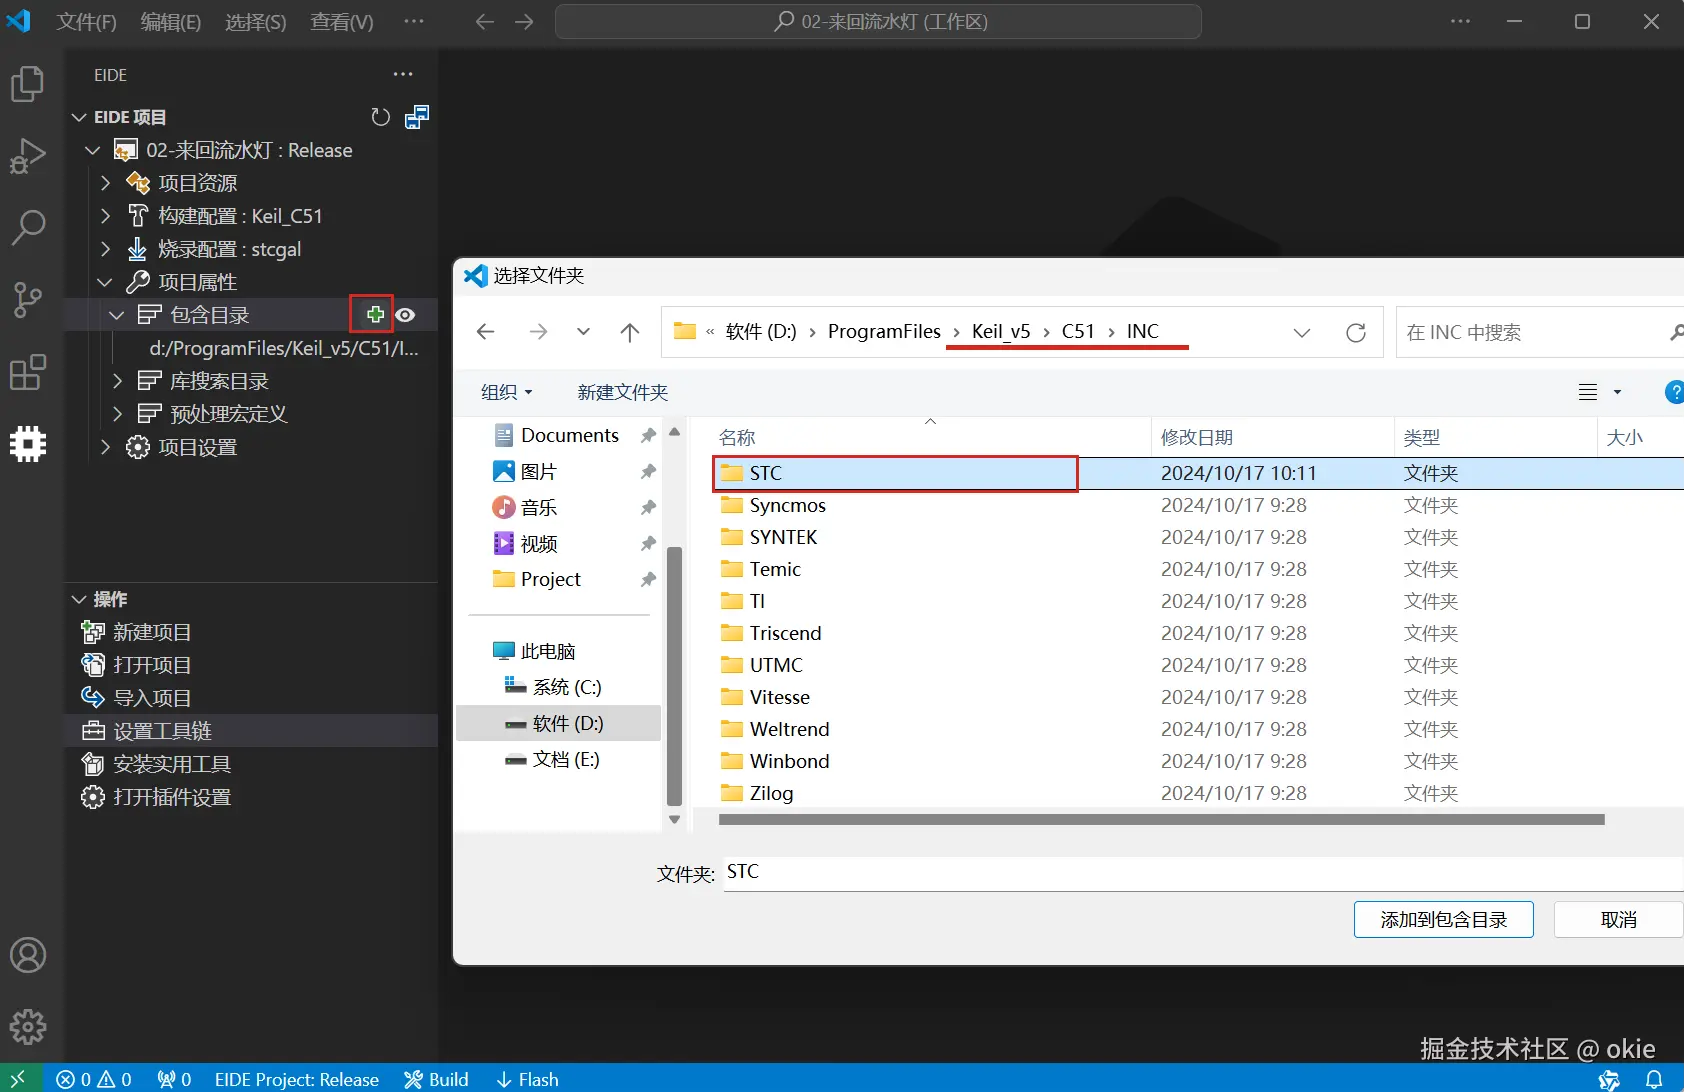Toggle the eye icon on 包含目录 row
The image size is (1685, 1092).
point(405,315)
